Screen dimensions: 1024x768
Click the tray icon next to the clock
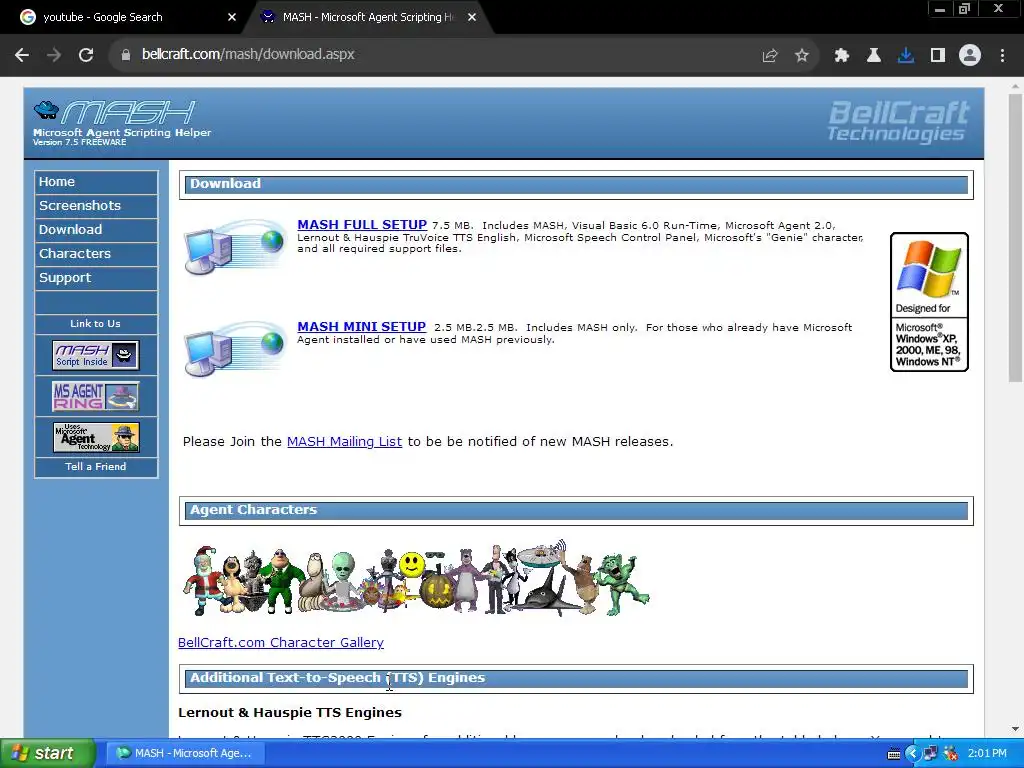click(951, 754)
